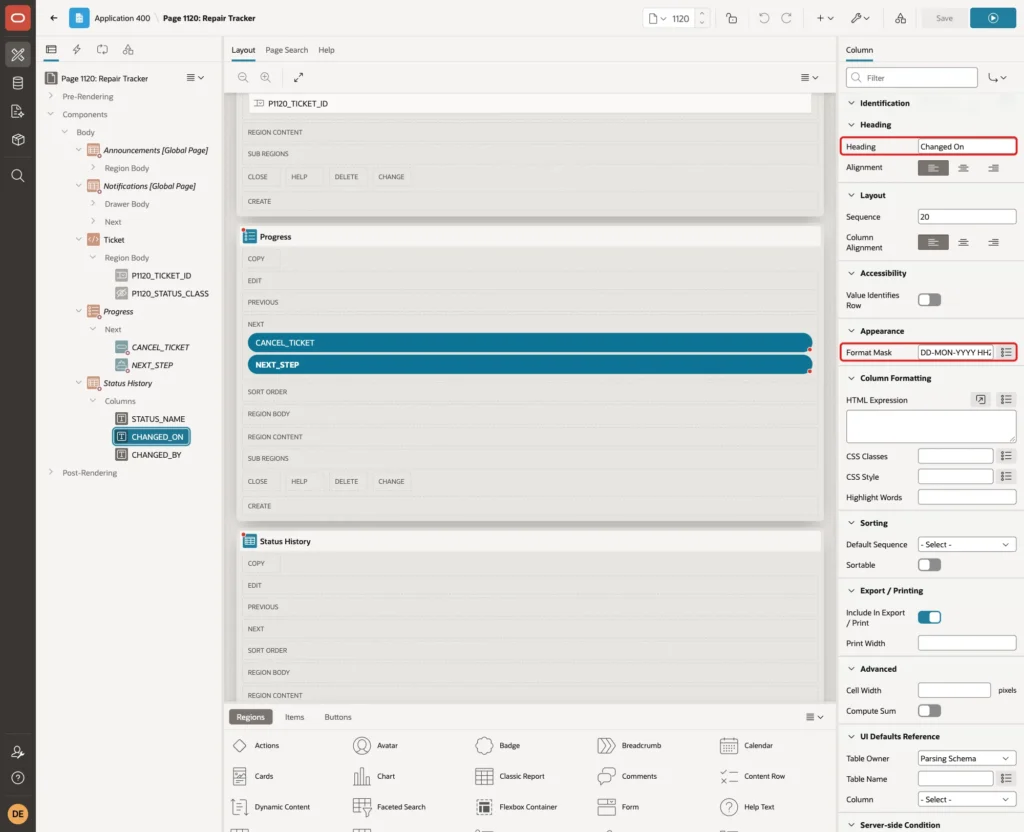Click the property Filter search field

pyautogui.click(x=912, y=78)
